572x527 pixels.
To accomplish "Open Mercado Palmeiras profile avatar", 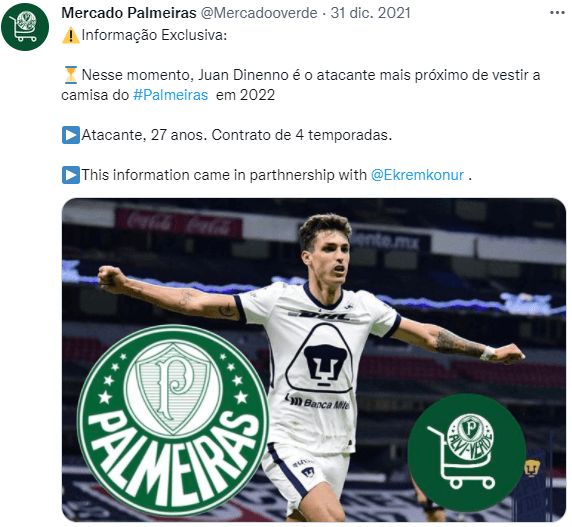I will 25,27.
